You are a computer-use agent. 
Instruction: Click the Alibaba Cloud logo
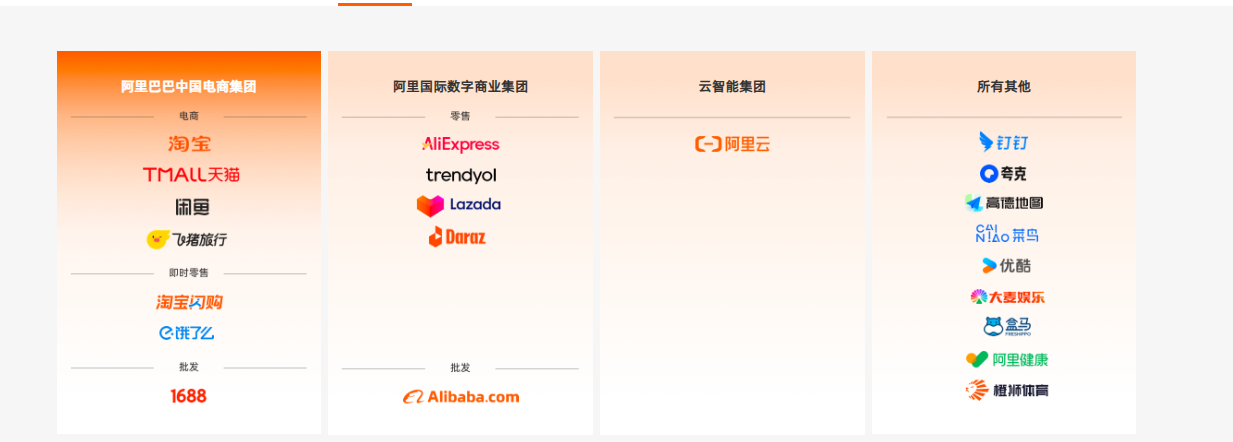[x=732, y=144]
